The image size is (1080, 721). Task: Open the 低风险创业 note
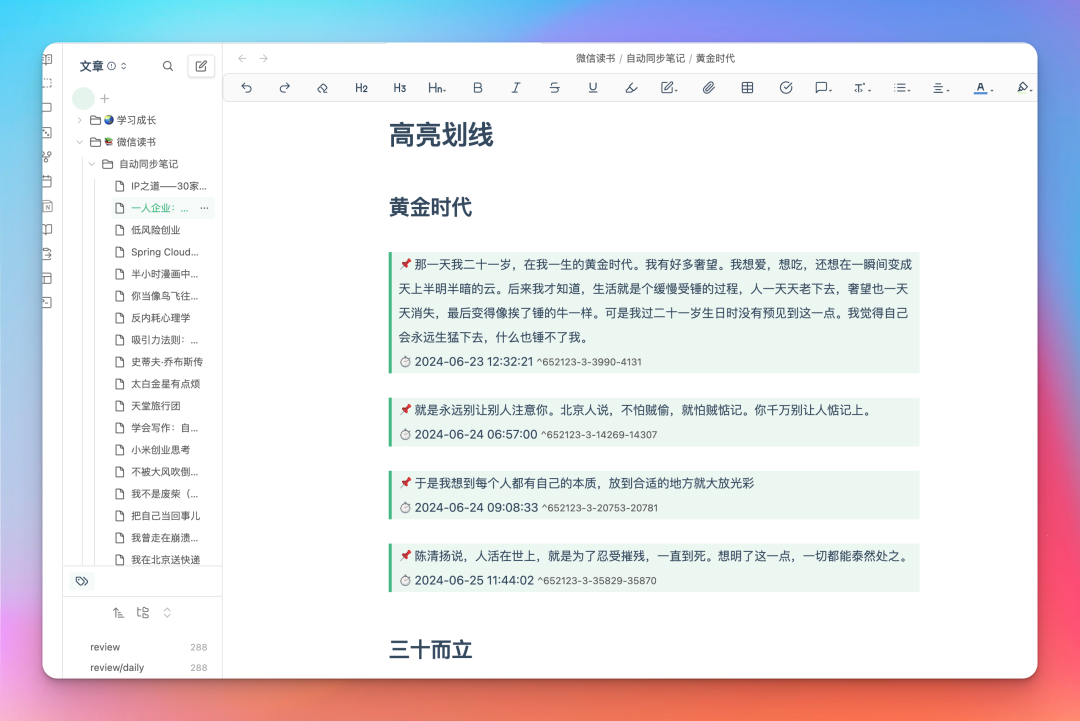point(155,230)
